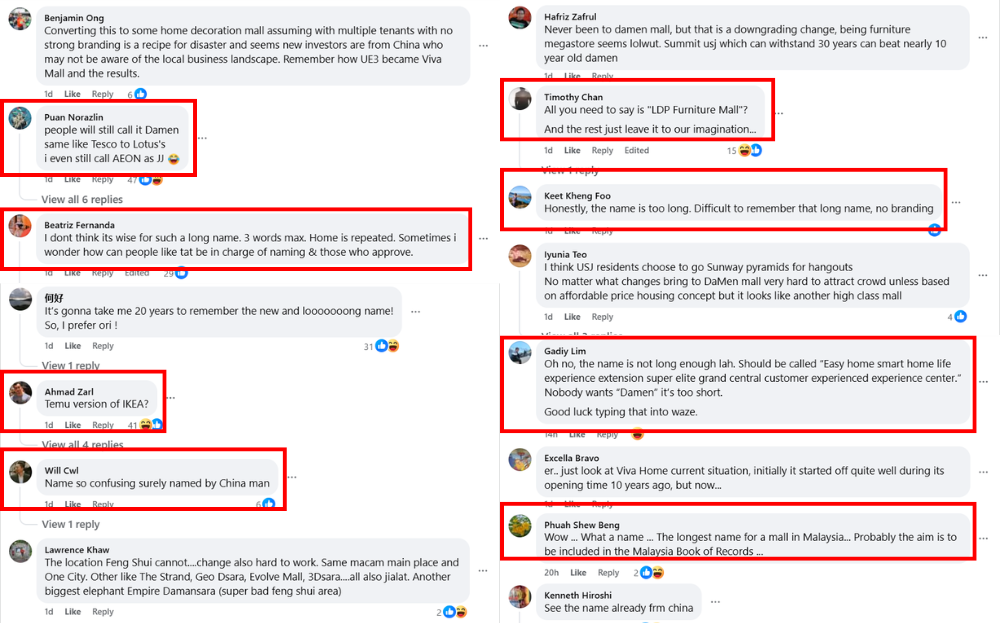Image resolution: width=1000 pixels, height=623 pixels.
Task: View reactions on Timothy Chan's comment
Action: tap(749, 150)
